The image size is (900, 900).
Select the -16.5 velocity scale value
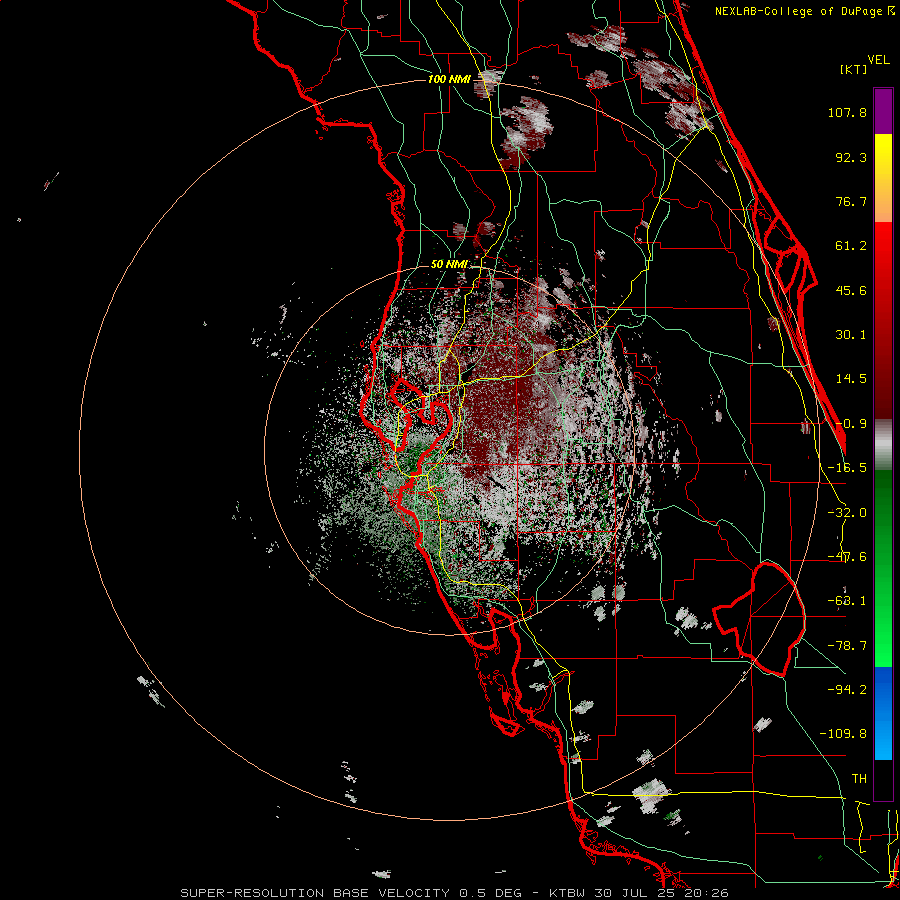click(x=847, y=468)
